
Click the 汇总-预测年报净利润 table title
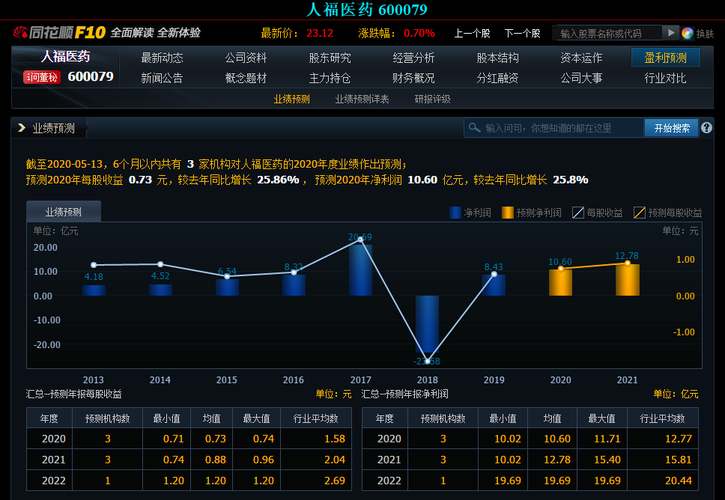pyautogui.click(x=405, y=394)
